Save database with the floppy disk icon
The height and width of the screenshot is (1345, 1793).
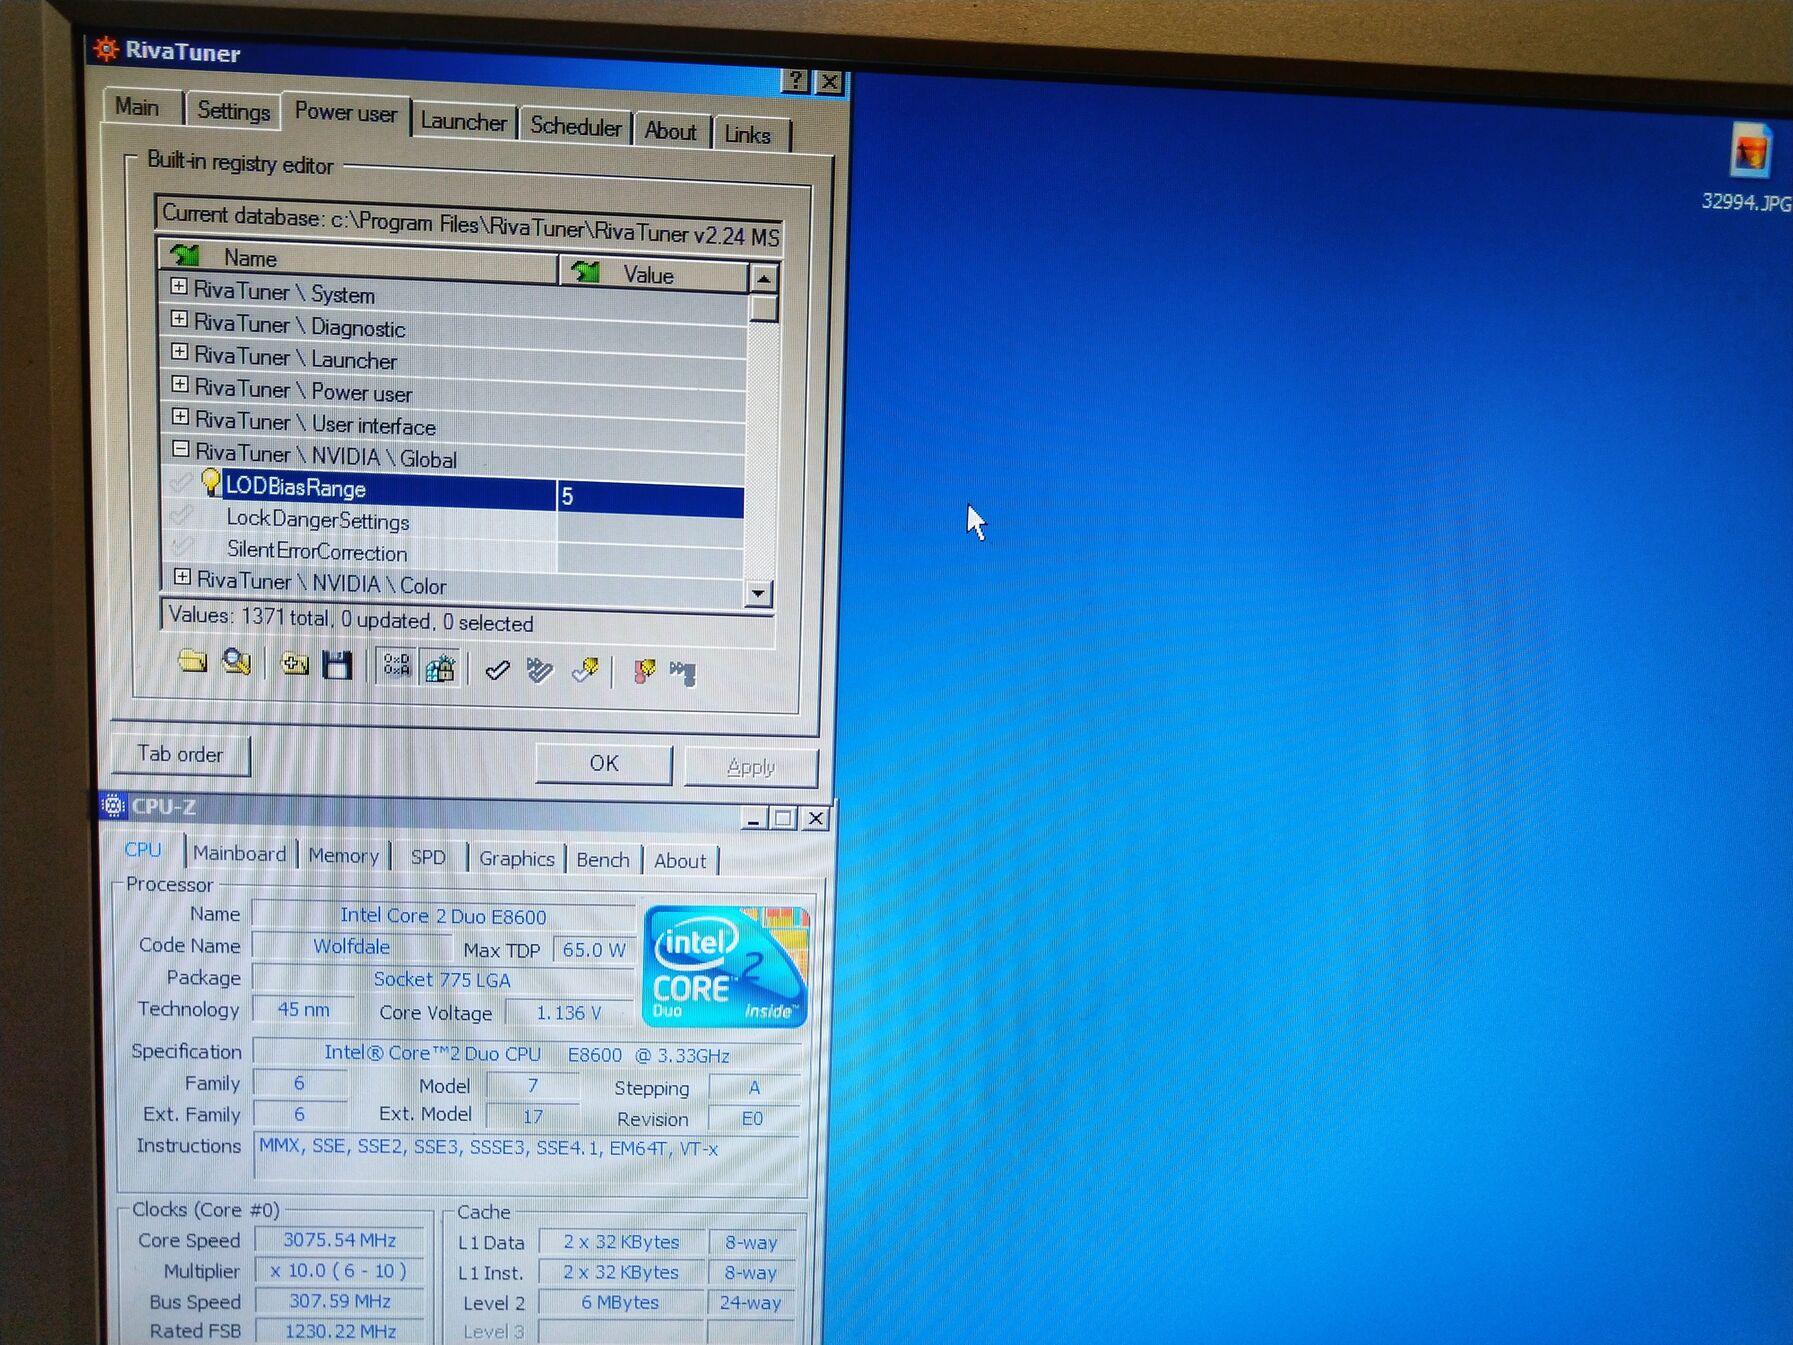337,665
